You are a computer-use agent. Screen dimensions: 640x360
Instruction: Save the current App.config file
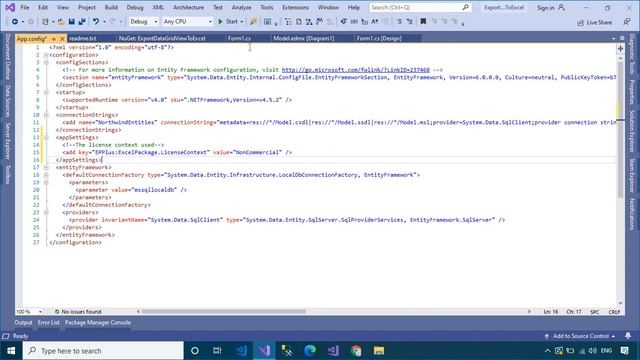71,22
